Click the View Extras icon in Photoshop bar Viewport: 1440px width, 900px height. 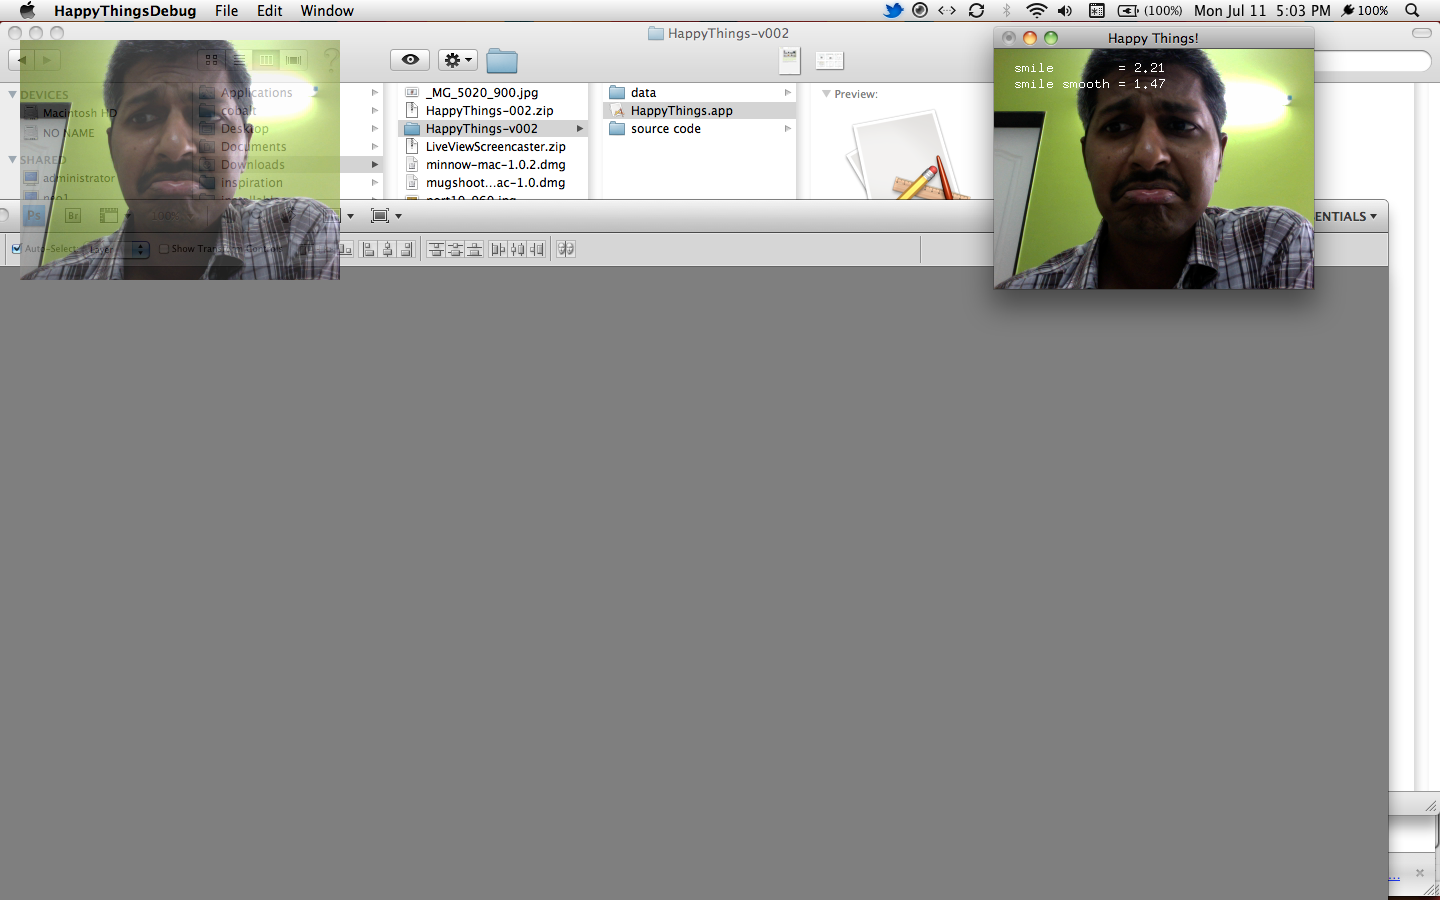109,216
